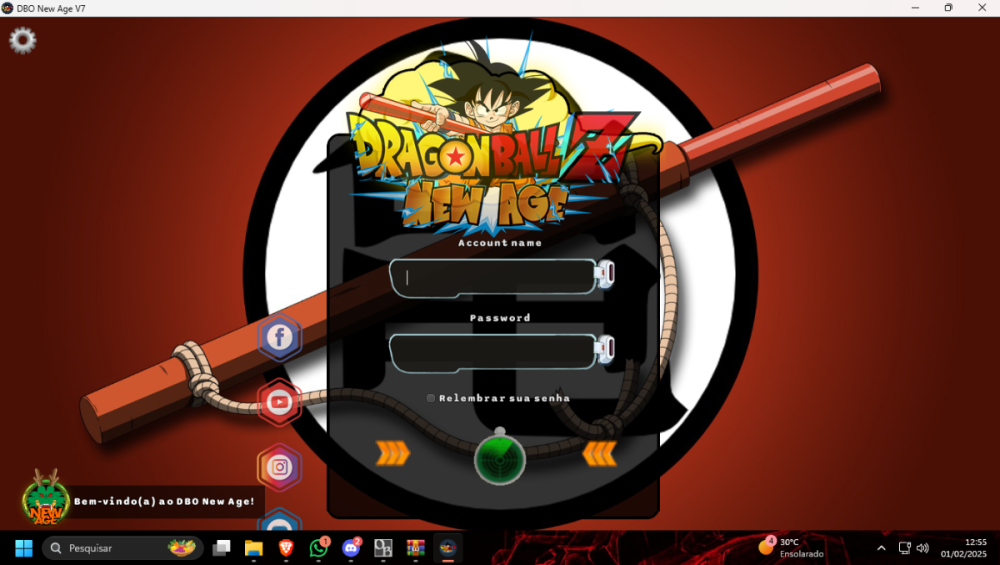The width and height of the screenshot is (1000, 565).
Task: Click the Shenron New Age logo
Action: 45,497
